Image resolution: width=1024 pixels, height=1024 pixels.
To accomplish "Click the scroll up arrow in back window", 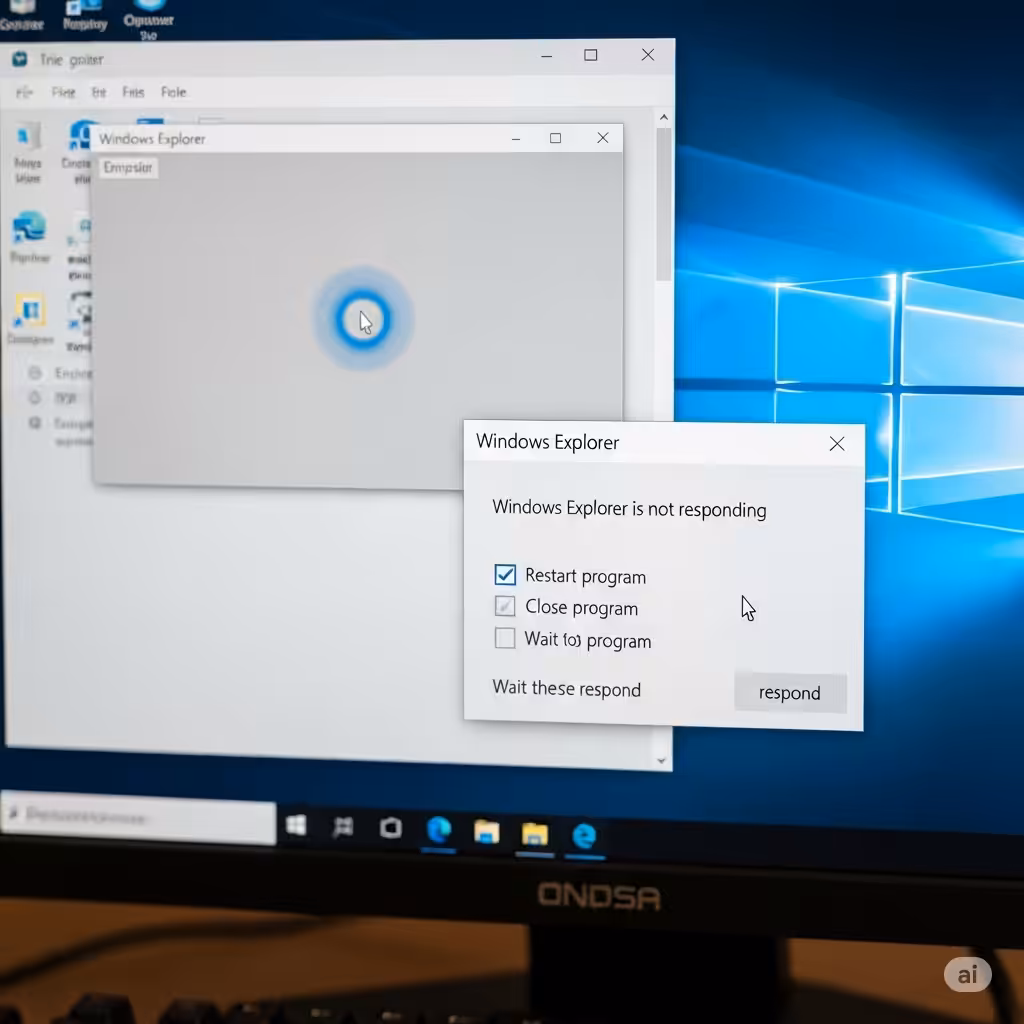I will tap(664, 118).
